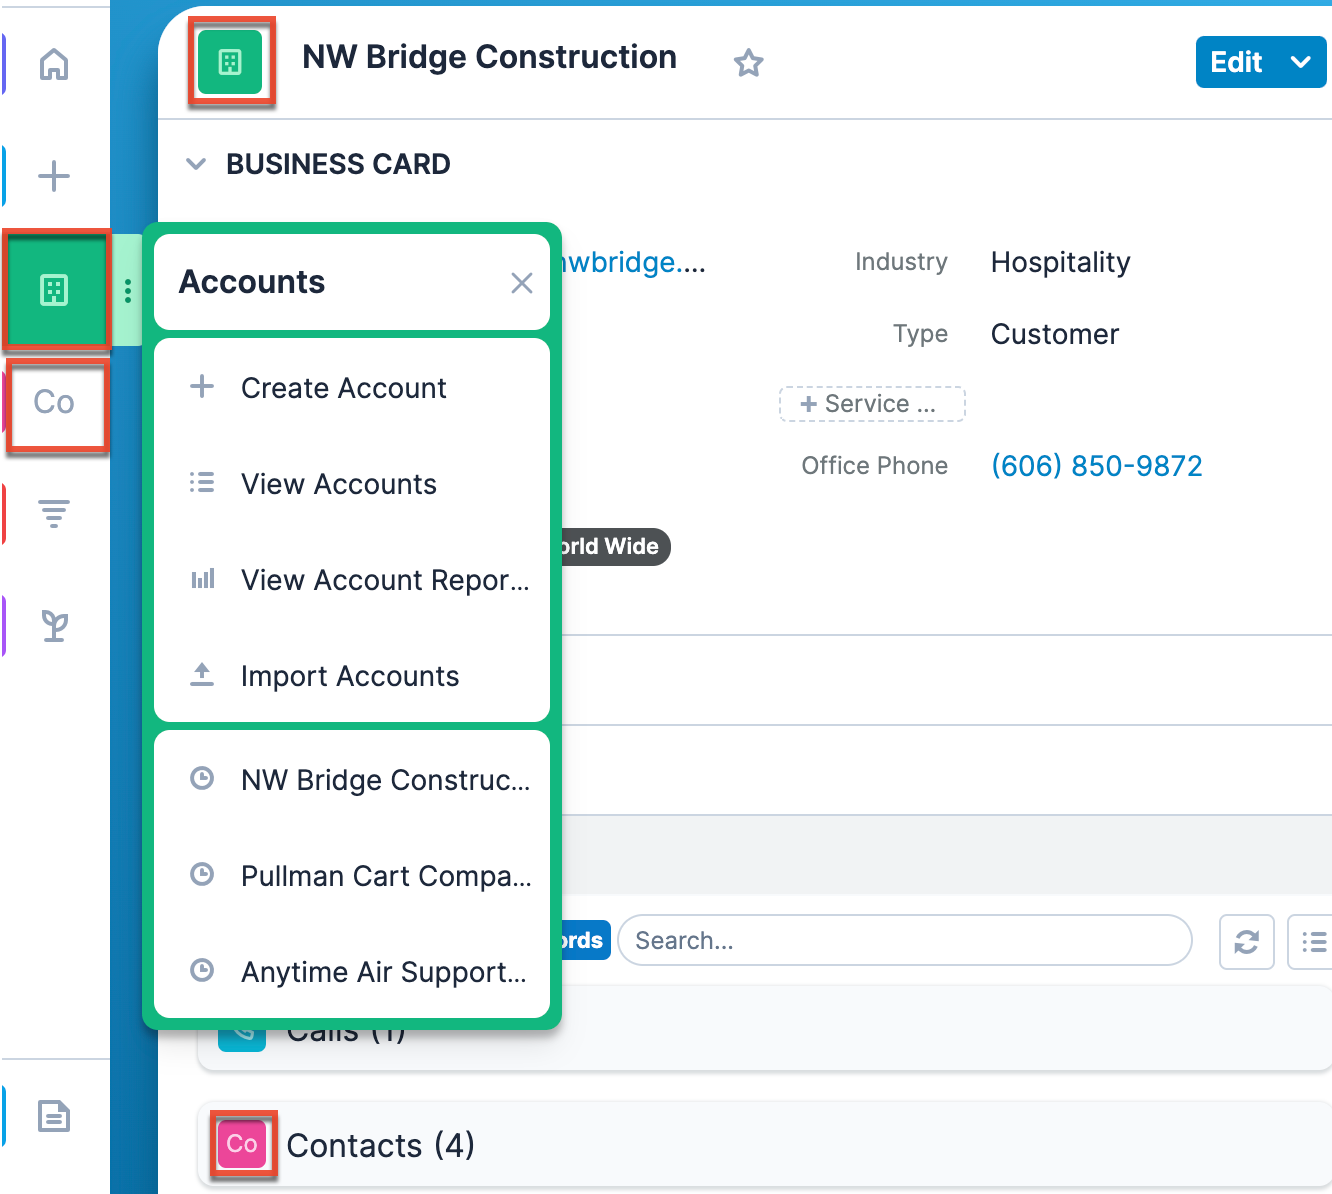Viewport: 1332px width, 1194px height.
Task: Close the Accounts flyout menu
Action: [521, 283]
